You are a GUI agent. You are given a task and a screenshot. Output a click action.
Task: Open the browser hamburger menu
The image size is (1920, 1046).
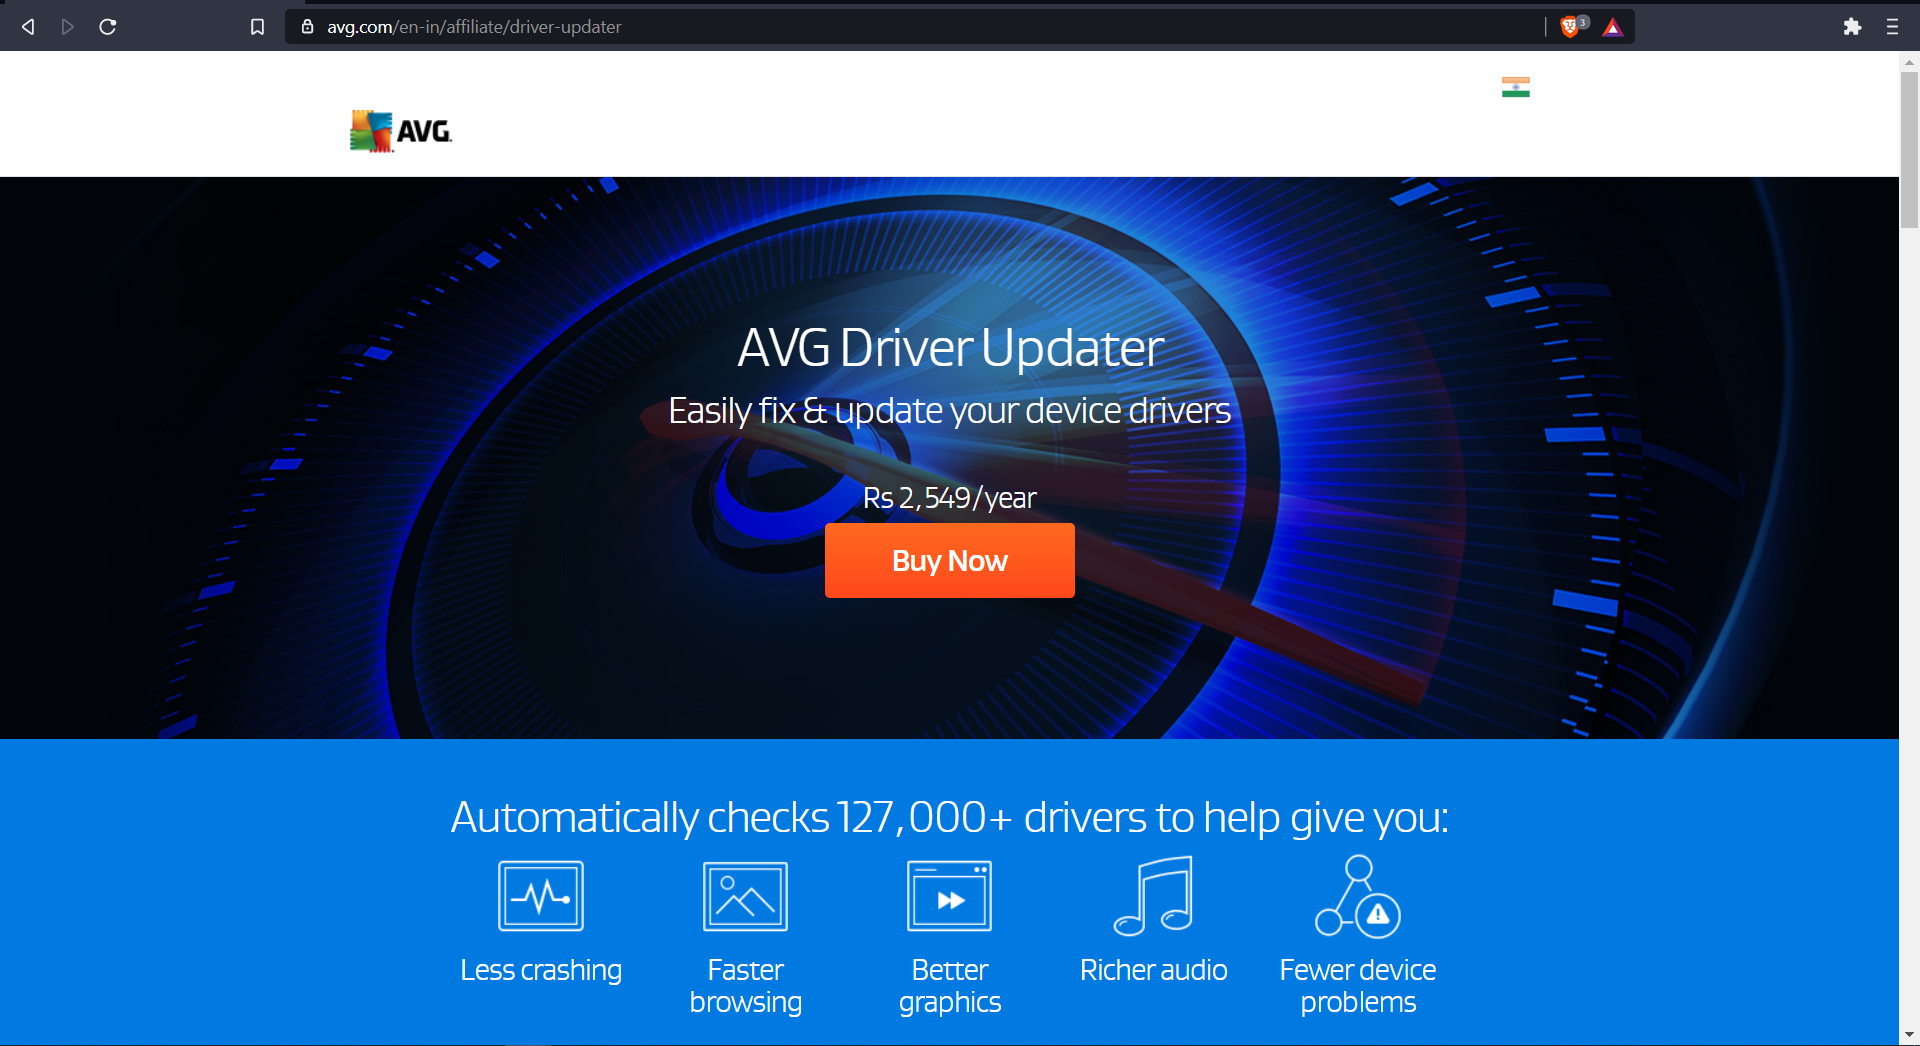pyautogui.click(x=1892, y=27)
